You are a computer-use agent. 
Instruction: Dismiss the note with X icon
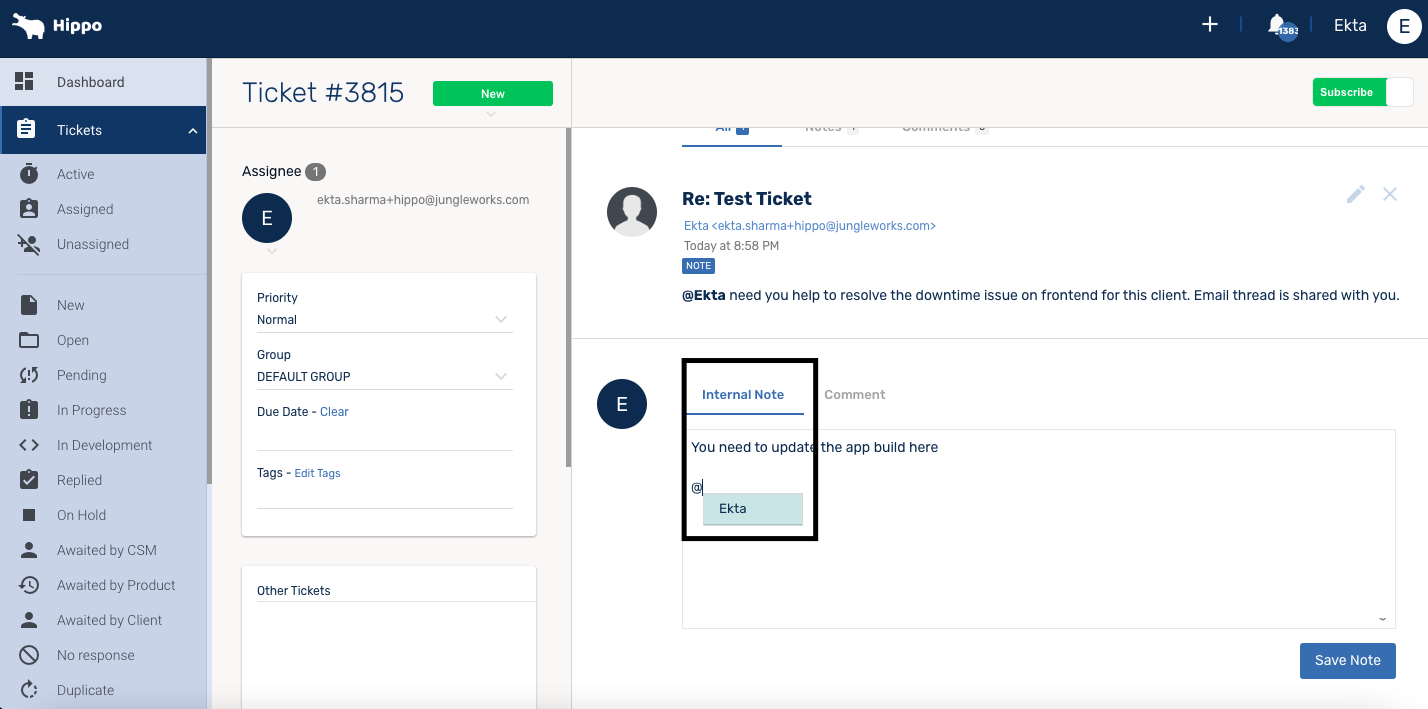[x=1389, y=194]
